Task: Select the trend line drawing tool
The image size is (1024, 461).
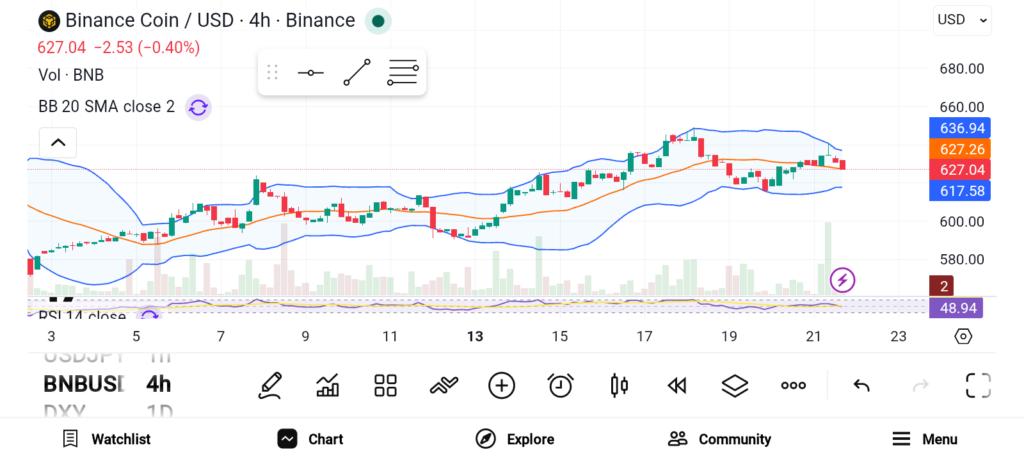Action: [357, 72]
